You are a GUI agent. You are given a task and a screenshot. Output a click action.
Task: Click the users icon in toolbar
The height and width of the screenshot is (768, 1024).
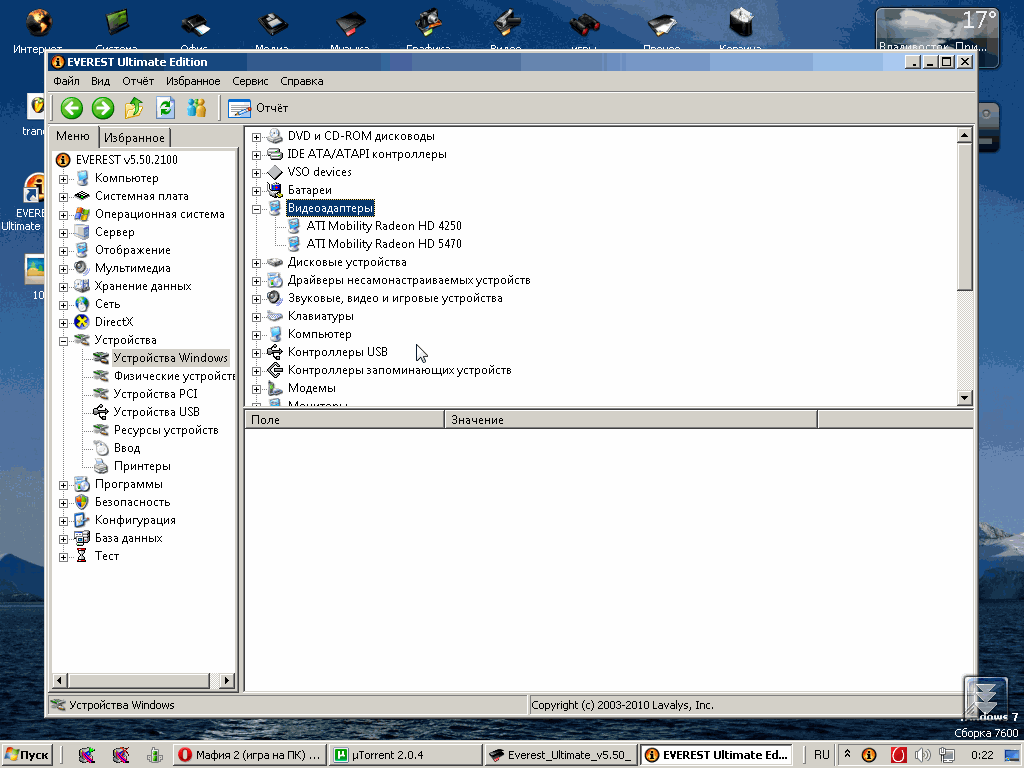(197, 108)
